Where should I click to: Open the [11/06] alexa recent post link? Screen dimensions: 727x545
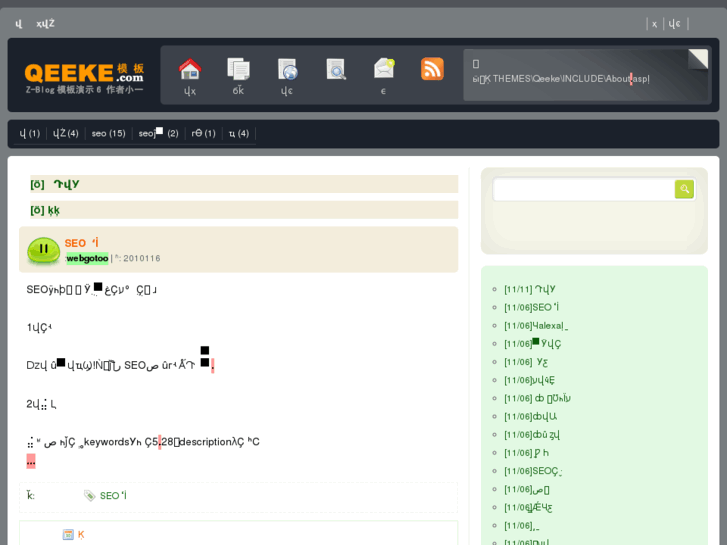coord(535,326)
